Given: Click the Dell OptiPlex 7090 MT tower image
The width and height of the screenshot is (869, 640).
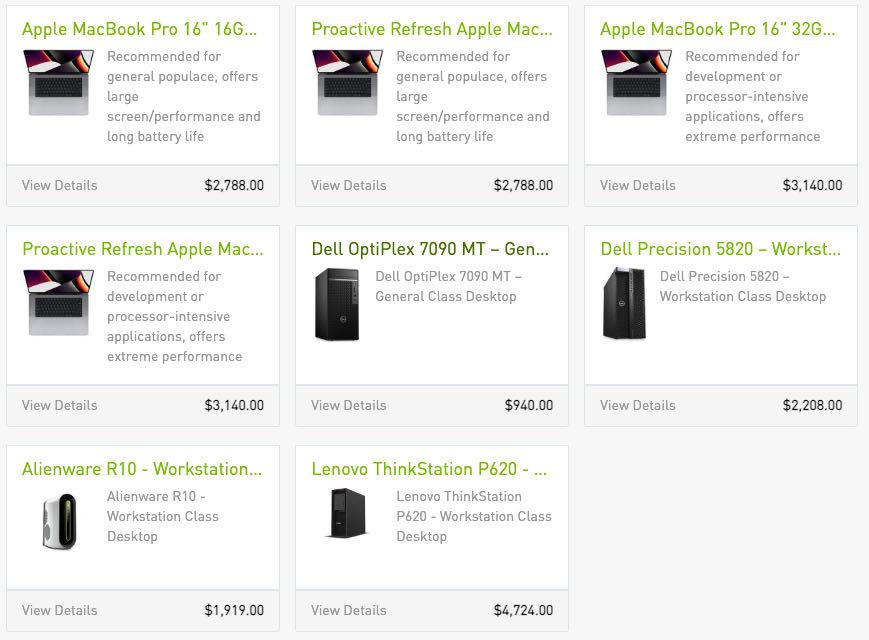Looking at the screenshot, I should 336,304.
